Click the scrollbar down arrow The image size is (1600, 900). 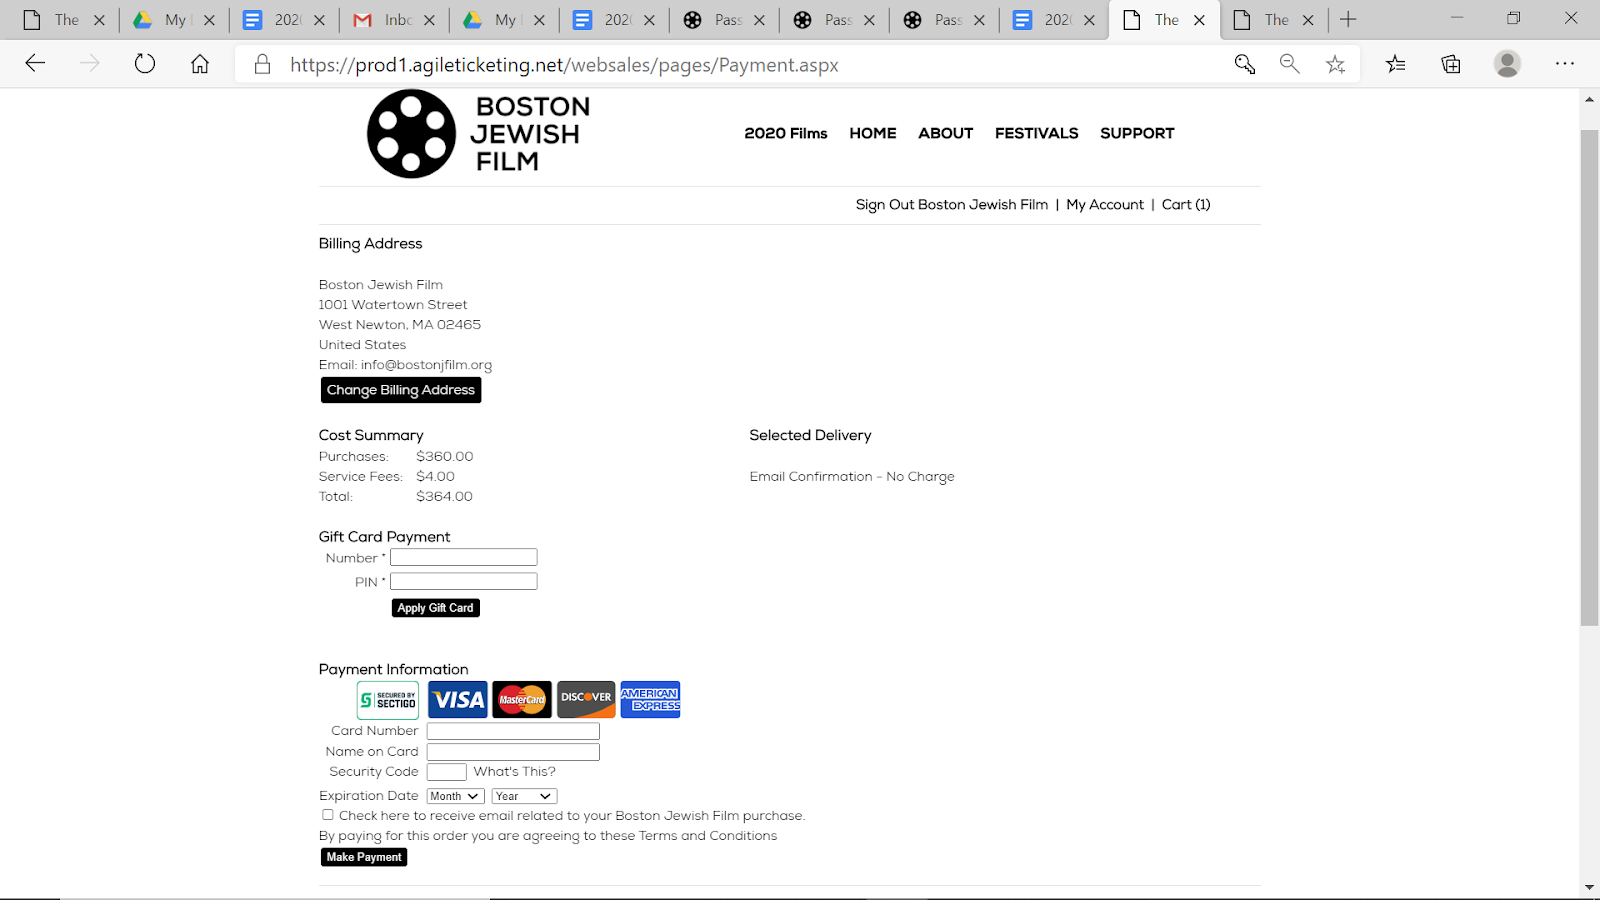[x=1589, y=888]
